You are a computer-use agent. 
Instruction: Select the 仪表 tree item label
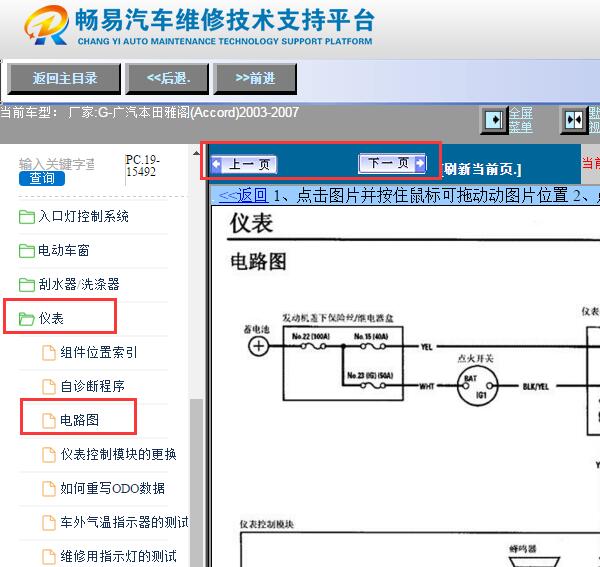tap(51, 318)
